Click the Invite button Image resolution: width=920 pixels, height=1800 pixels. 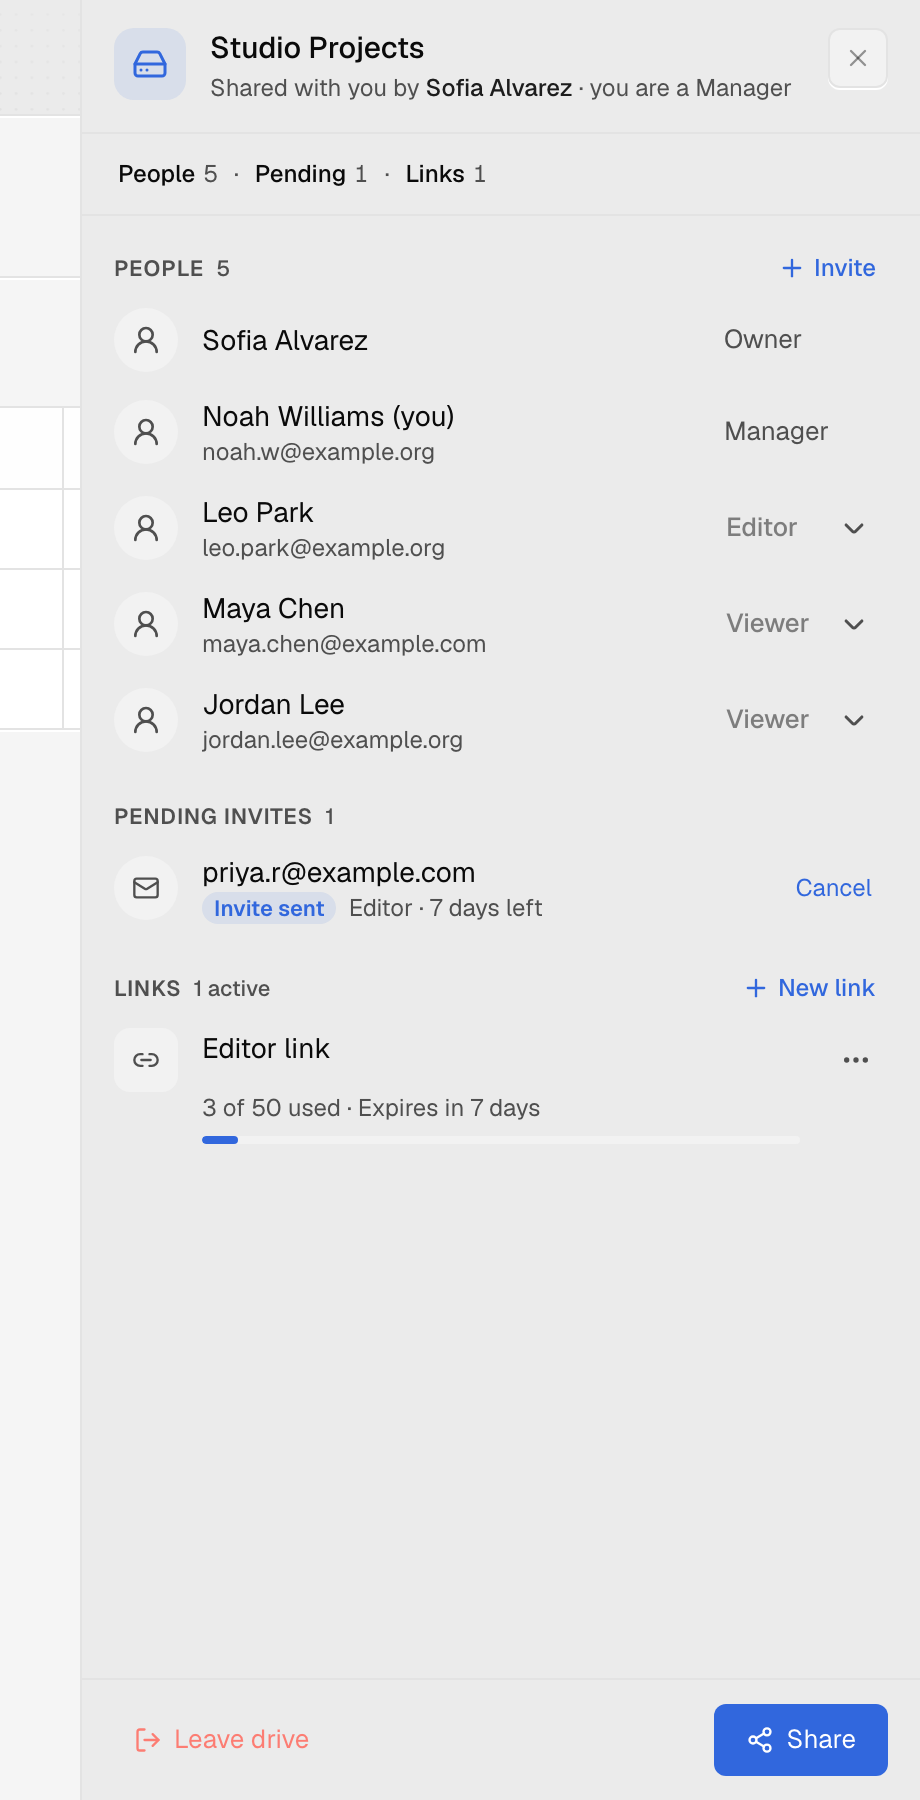828,268
